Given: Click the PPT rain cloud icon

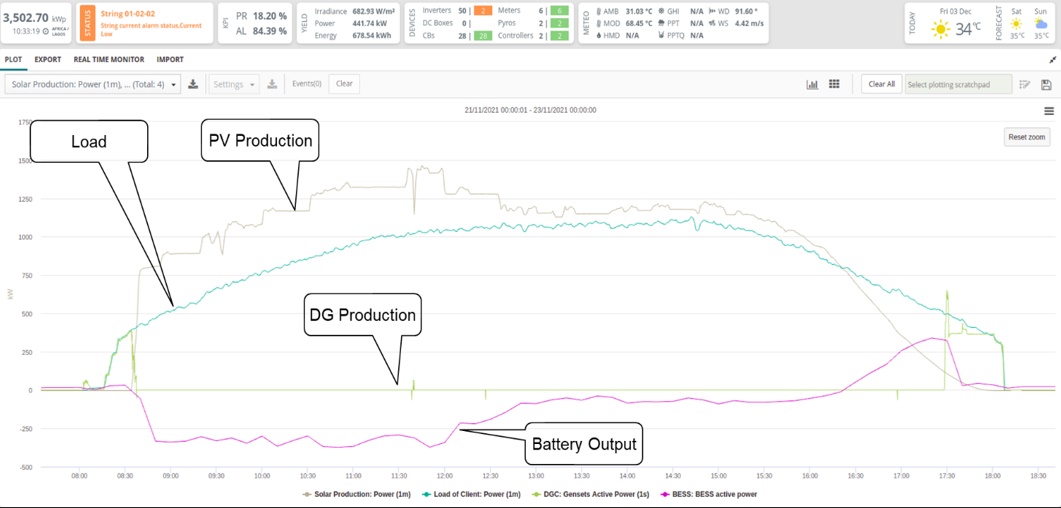Looking at the screenshot, I should coord(661,23).
